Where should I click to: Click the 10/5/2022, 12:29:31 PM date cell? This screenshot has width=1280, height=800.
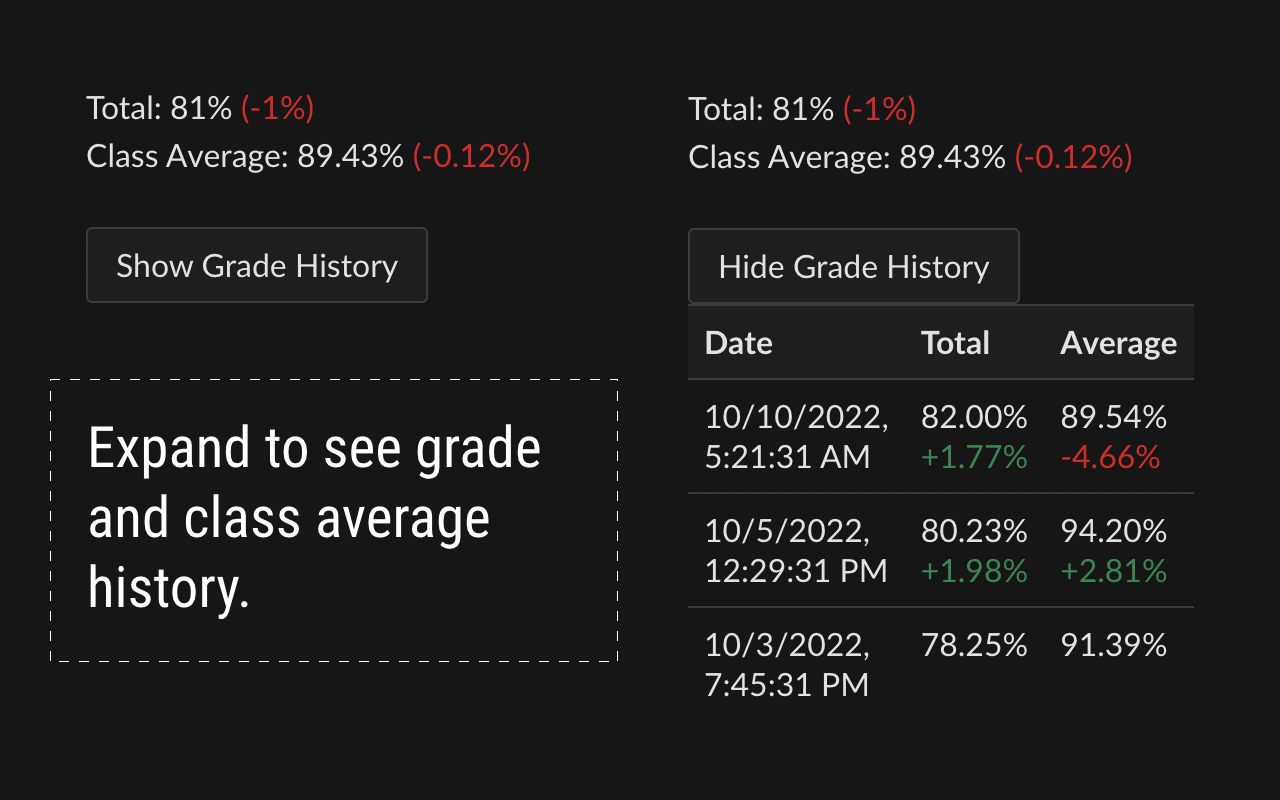[x=796, y=550]
